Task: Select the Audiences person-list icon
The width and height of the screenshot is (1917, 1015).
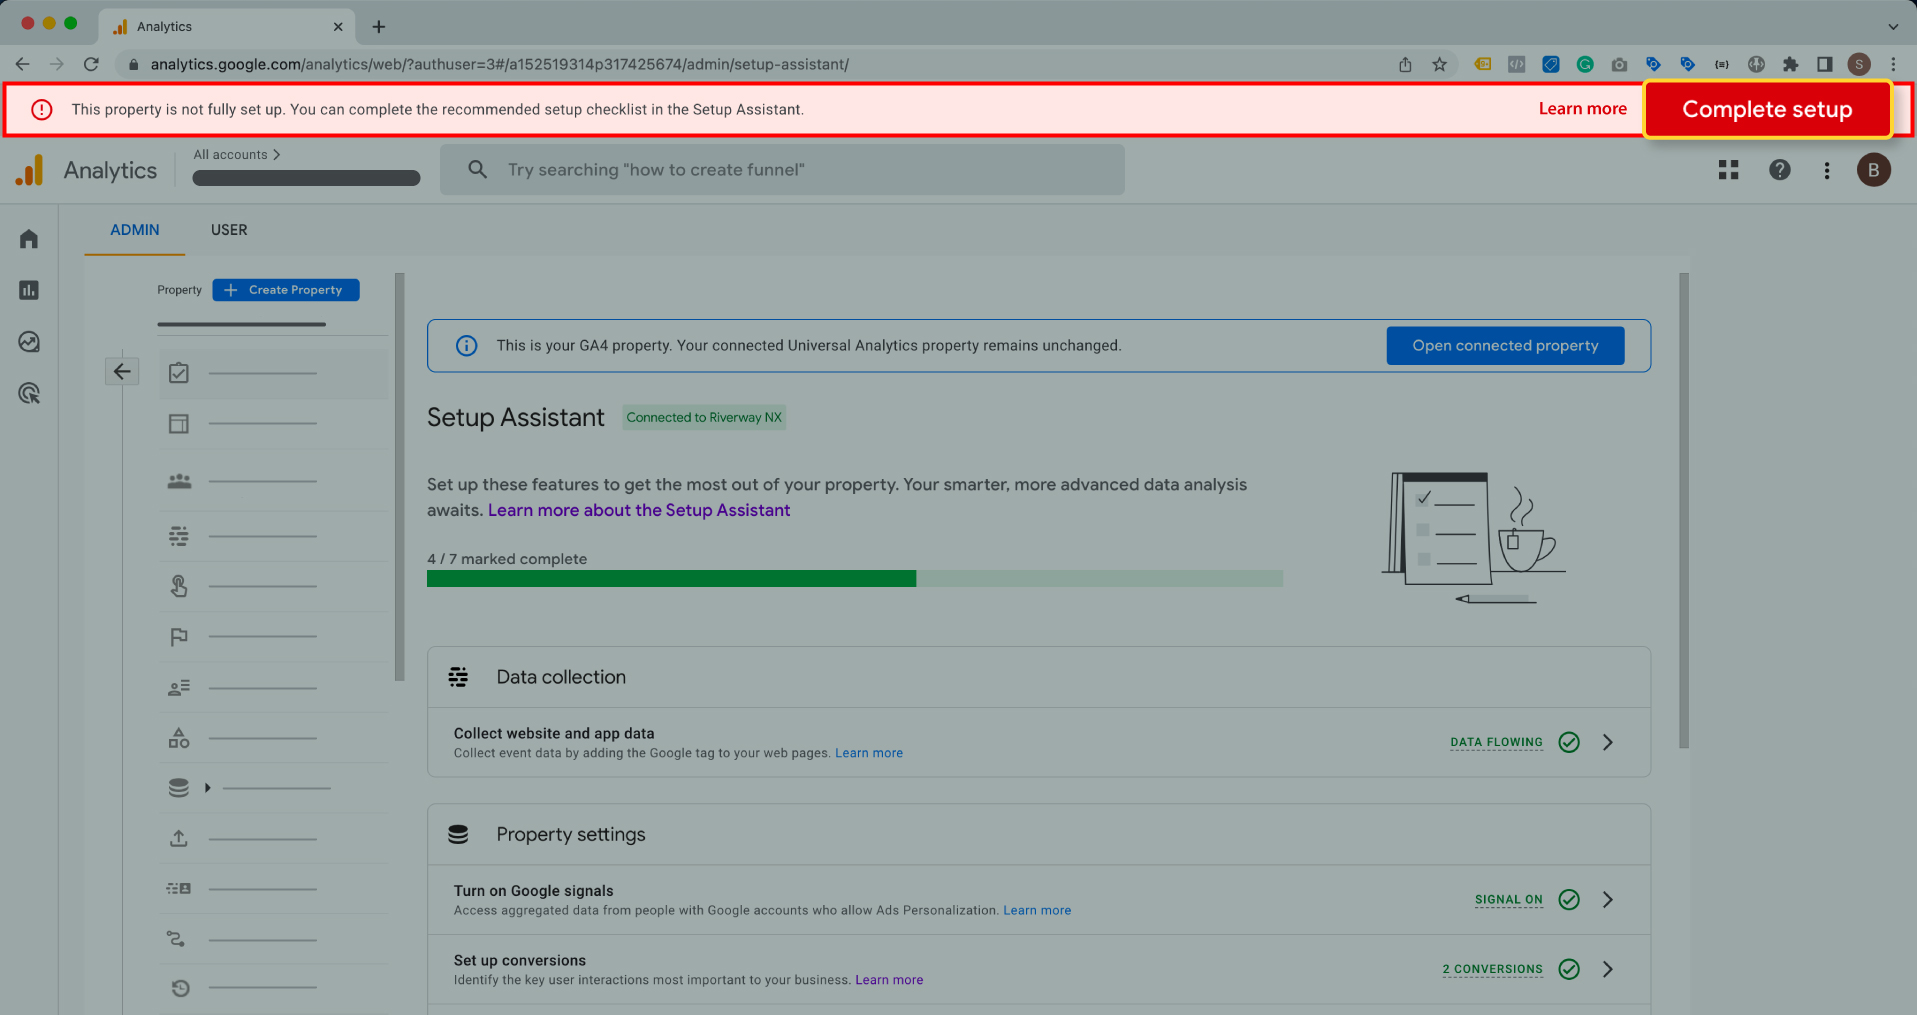Action: (179, 688)
